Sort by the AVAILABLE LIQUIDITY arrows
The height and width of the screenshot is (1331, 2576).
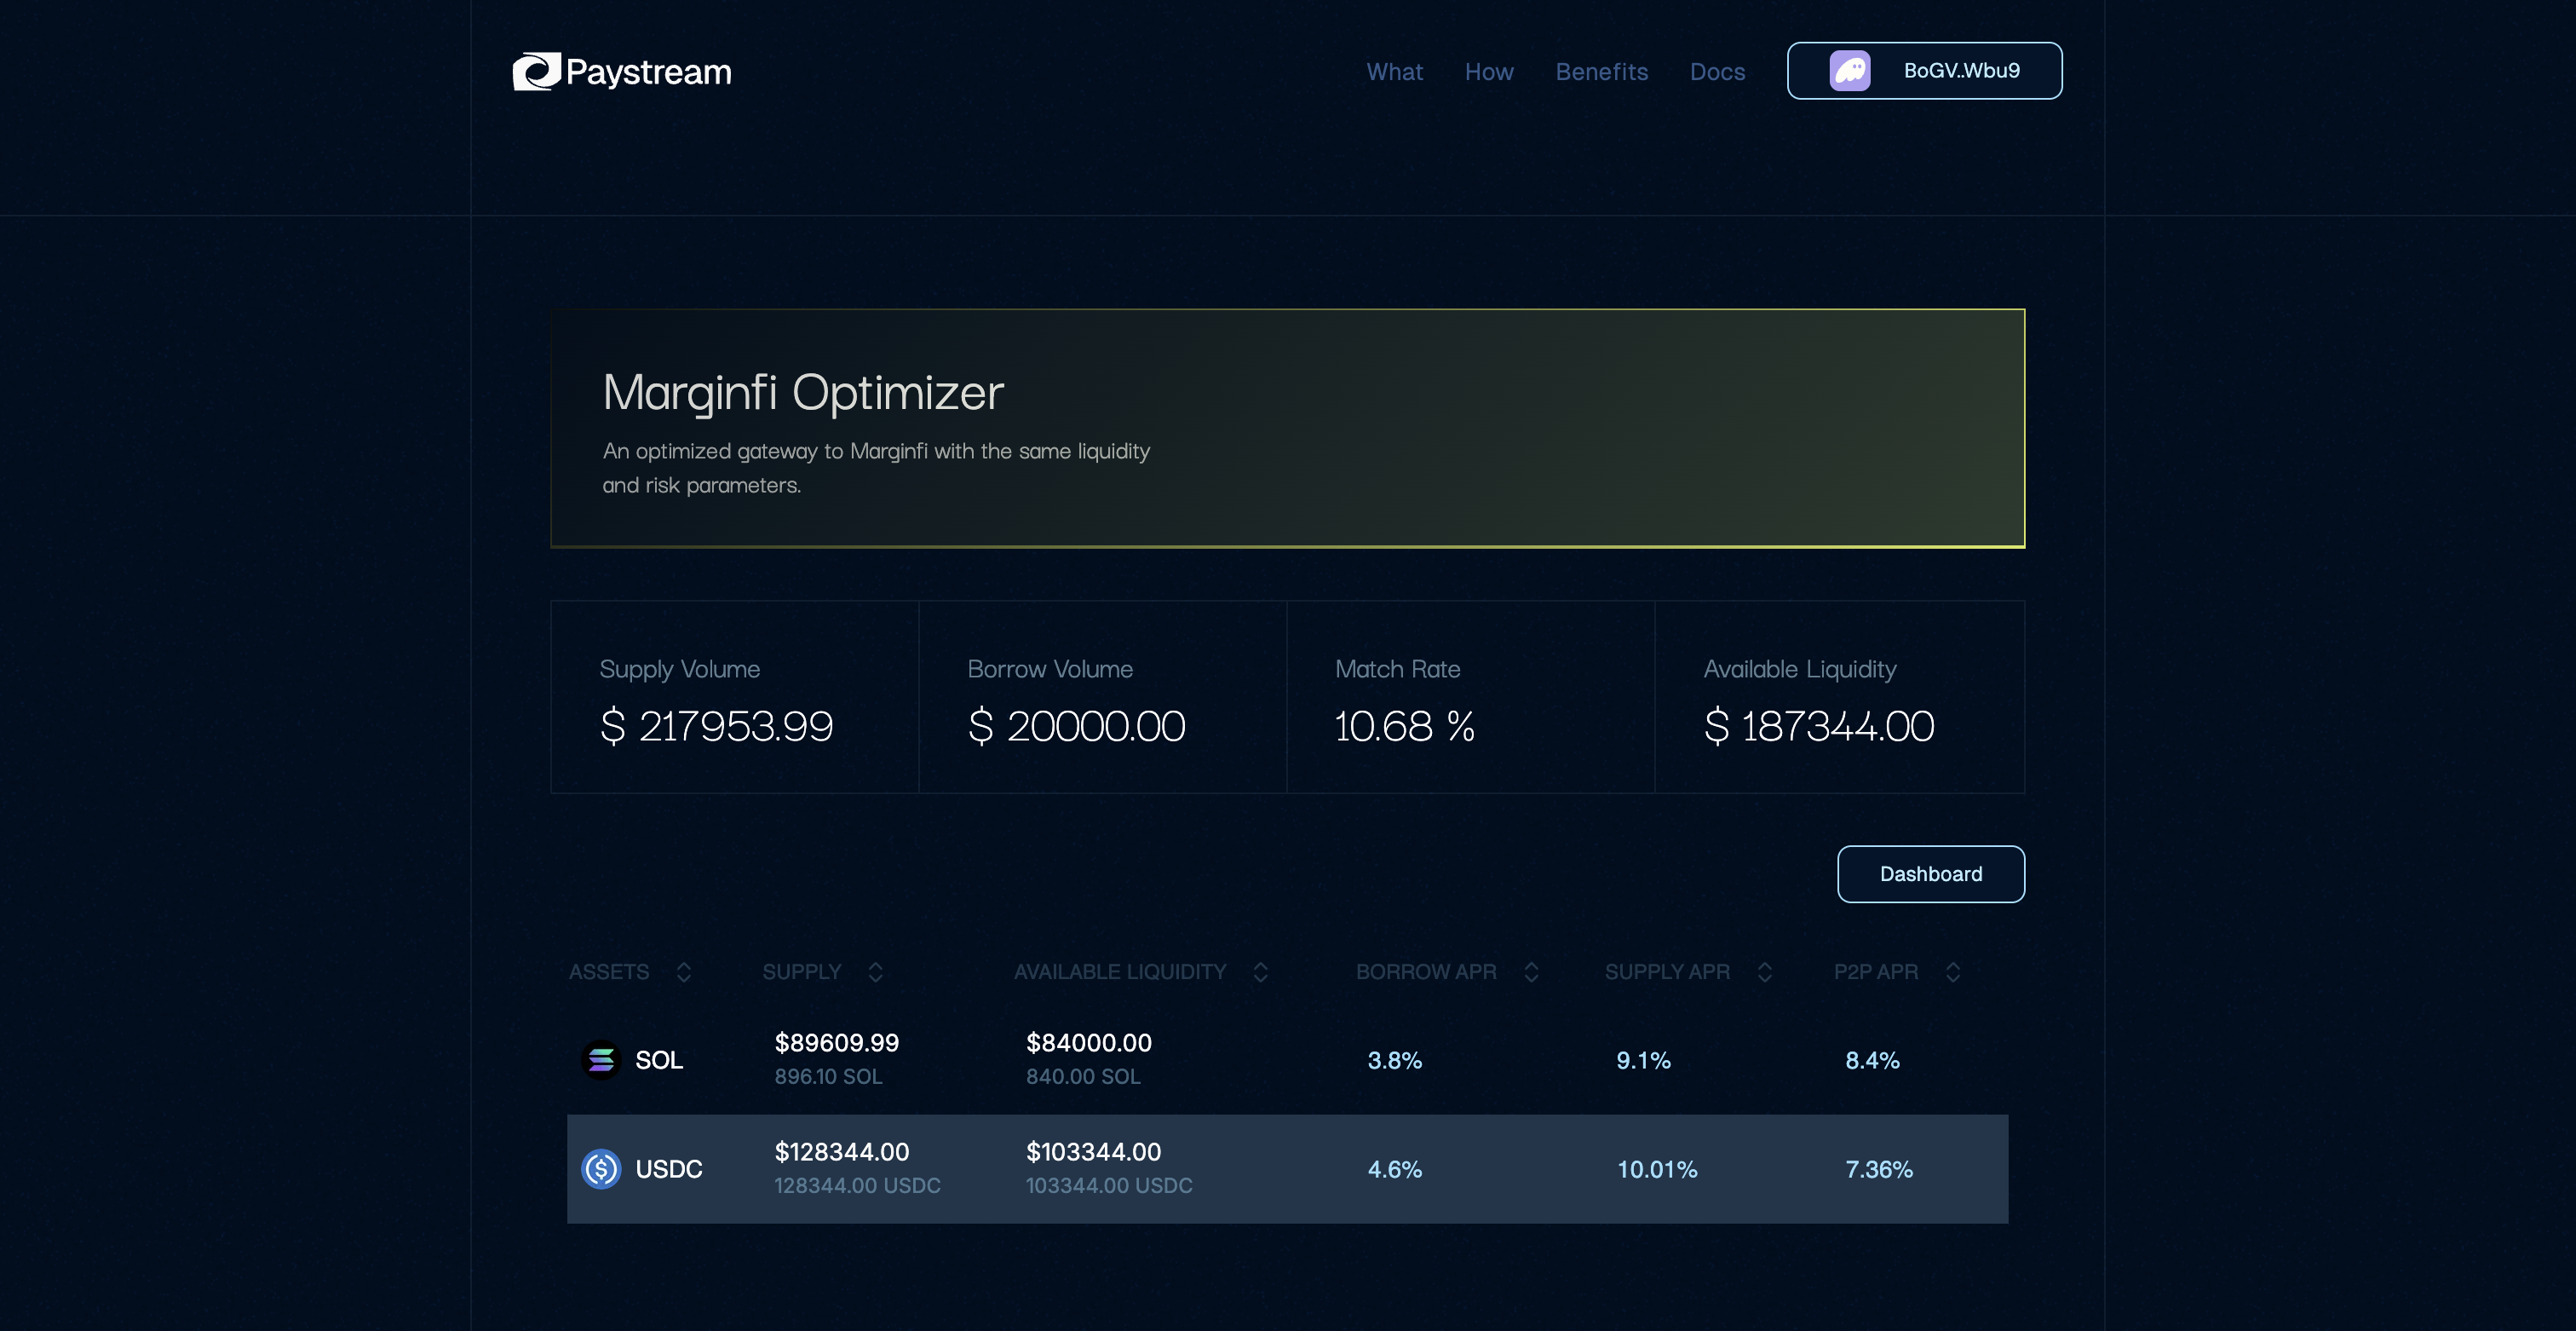[1260, 972]
